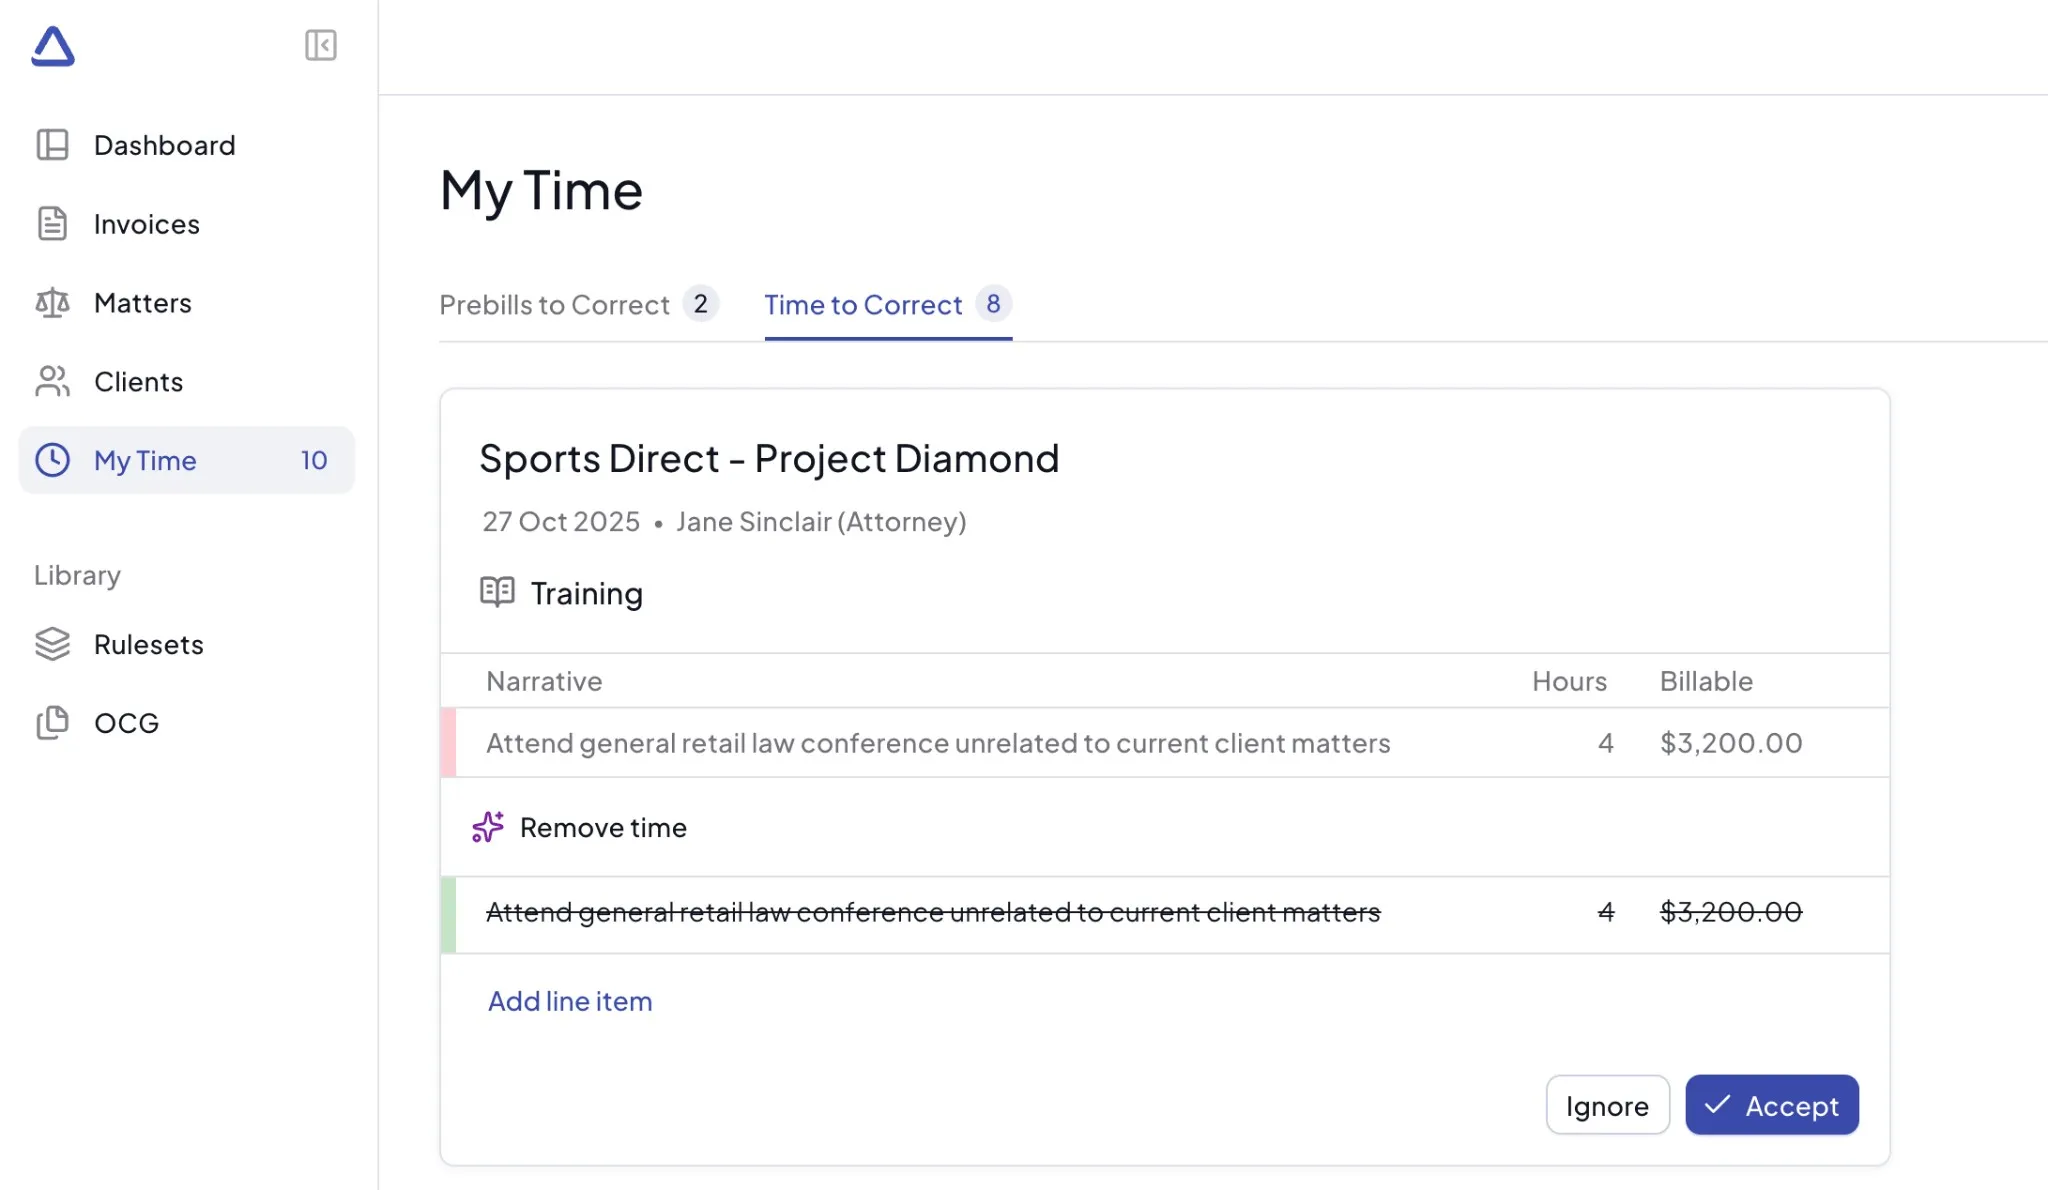The width and height of the screenshot is (2048, 1190).
Task: Click the triangle app logo
Action: coord(53,46)
